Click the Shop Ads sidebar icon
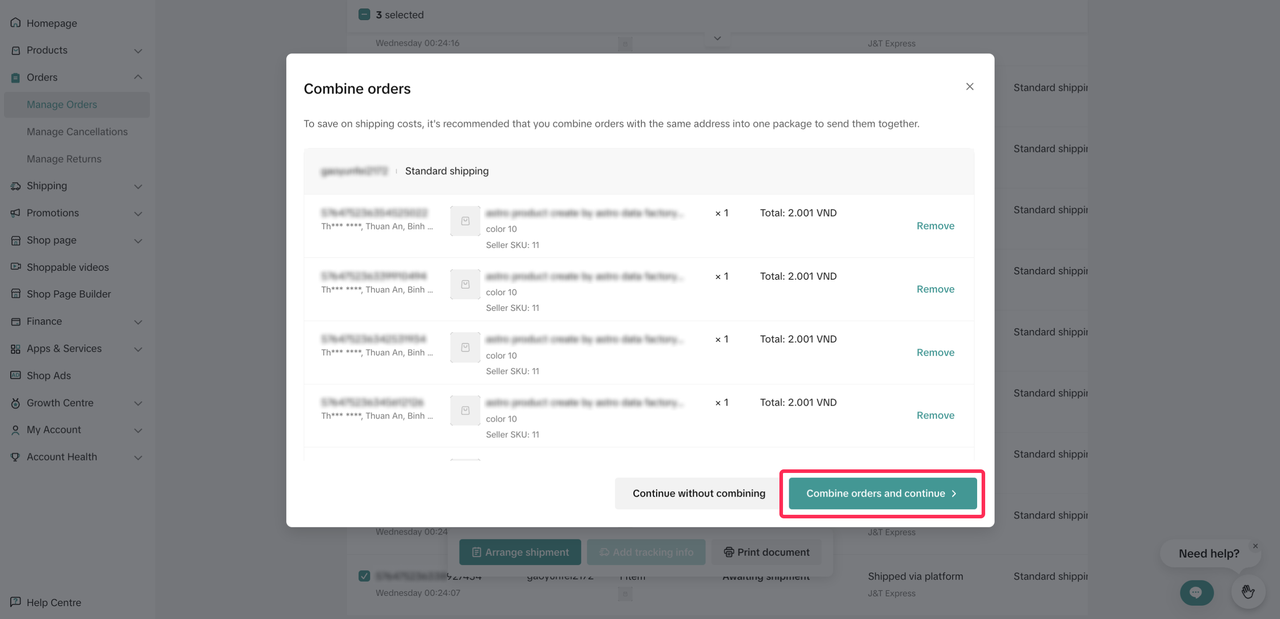The image size is (1280, 619). (x=15, y=376)
